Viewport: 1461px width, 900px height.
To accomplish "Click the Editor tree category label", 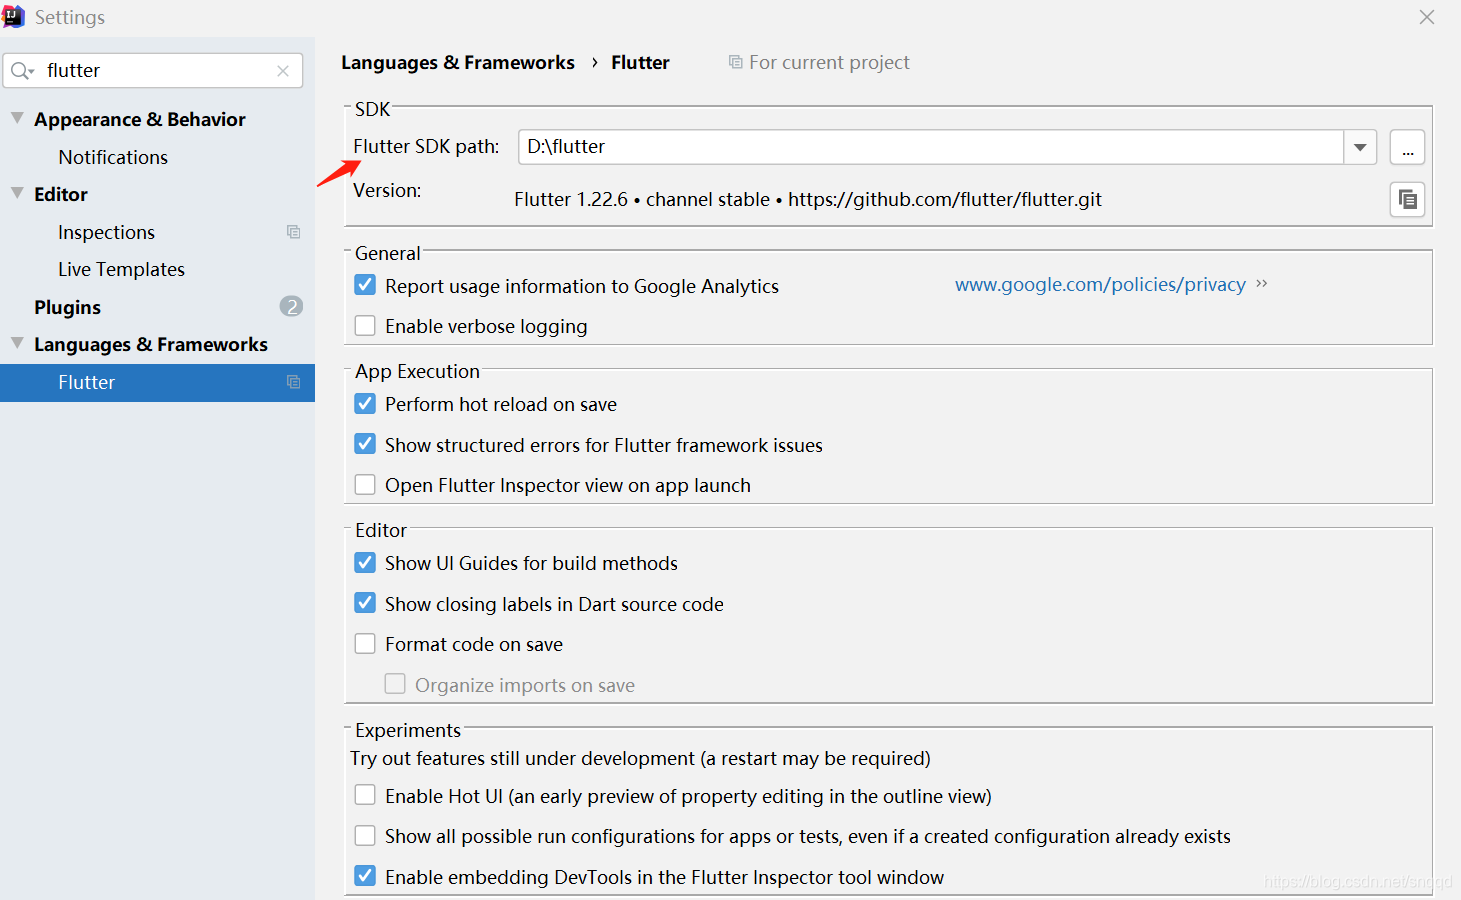I will click(x=61, y=194).
